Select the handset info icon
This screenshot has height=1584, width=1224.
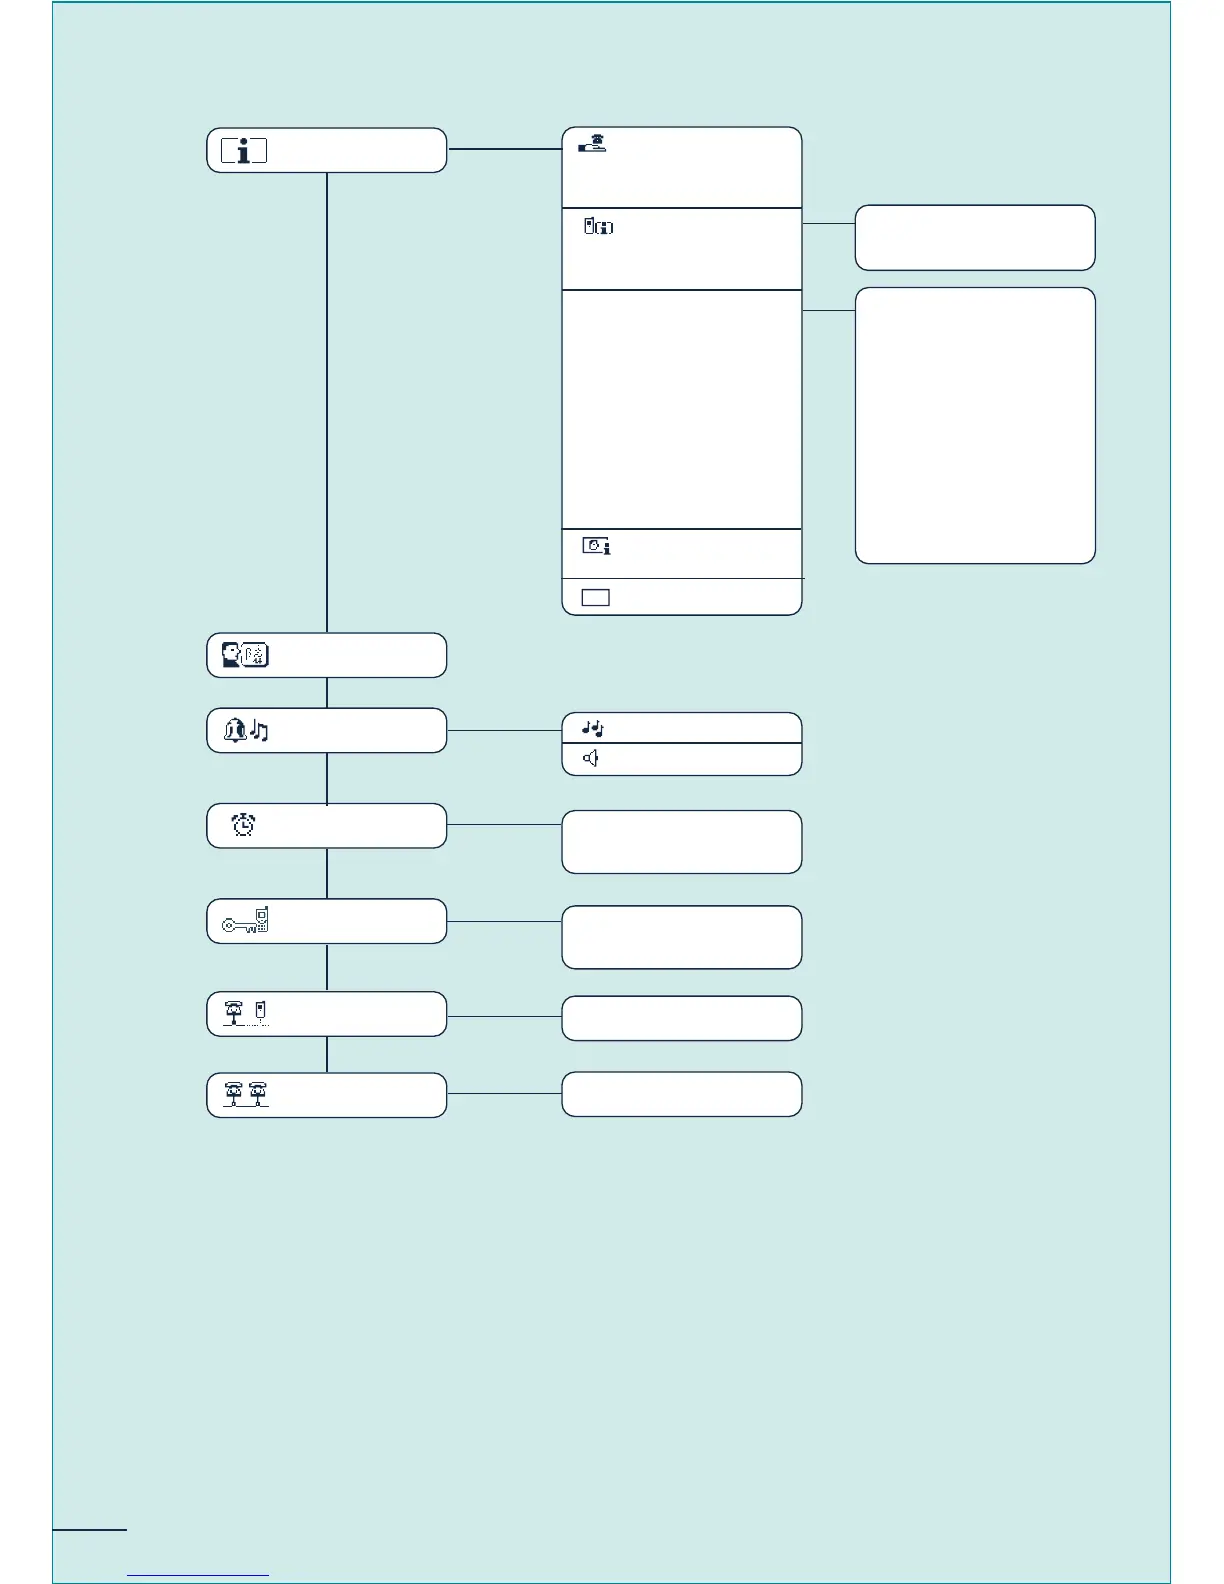click(x=598, y=227)
